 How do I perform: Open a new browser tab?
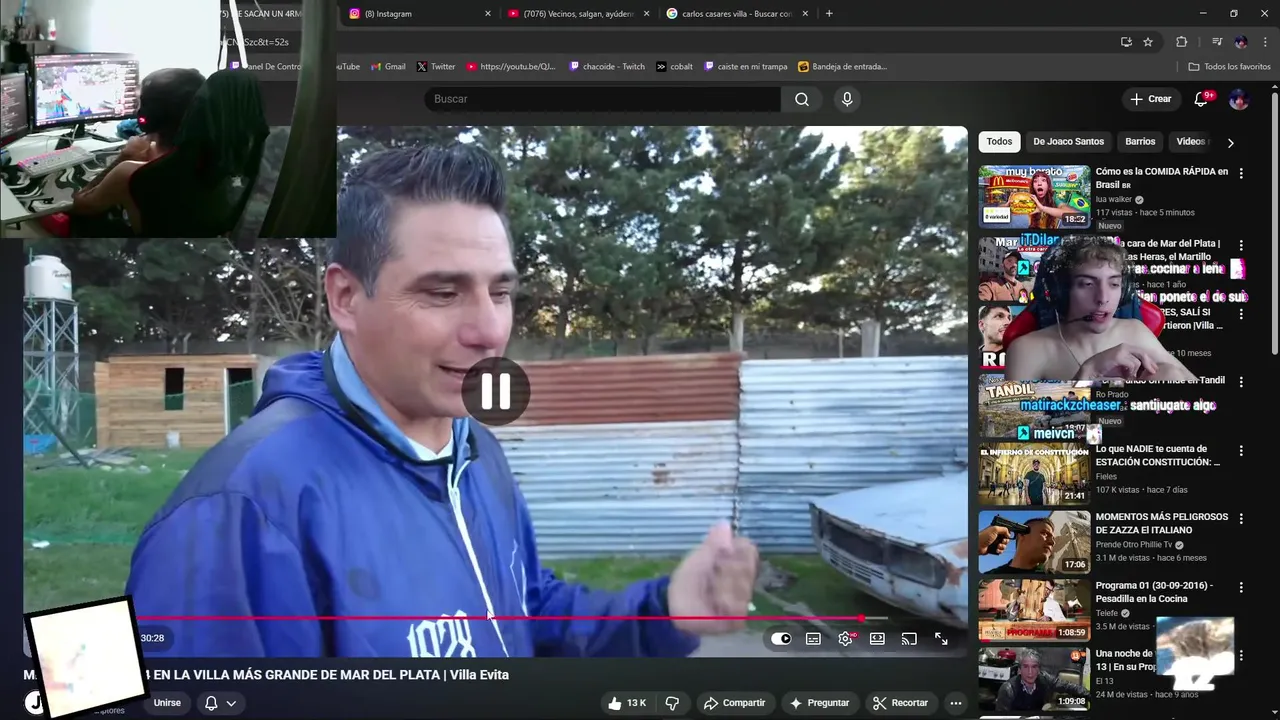(829, 14)
